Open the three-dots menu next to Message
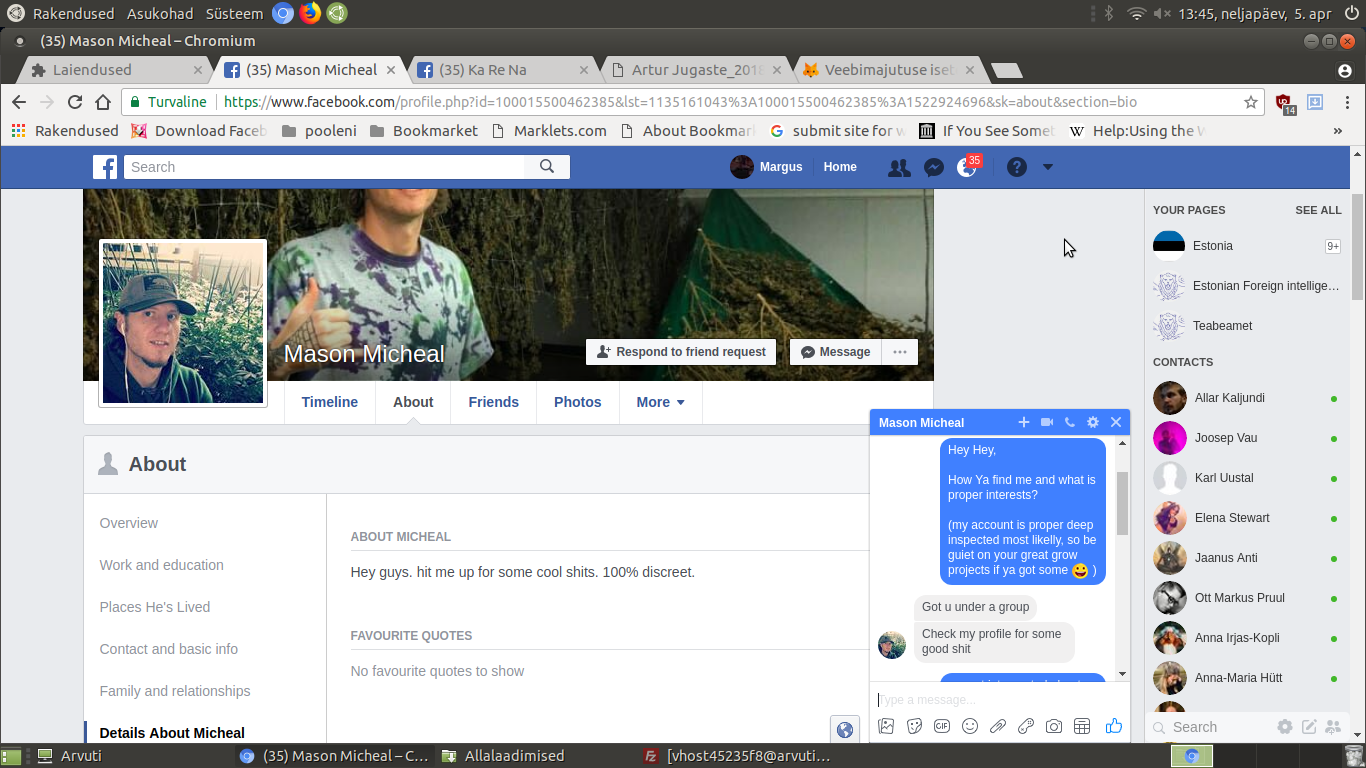Viewport: 1366px width, 768px height. [x=900, y=352]
